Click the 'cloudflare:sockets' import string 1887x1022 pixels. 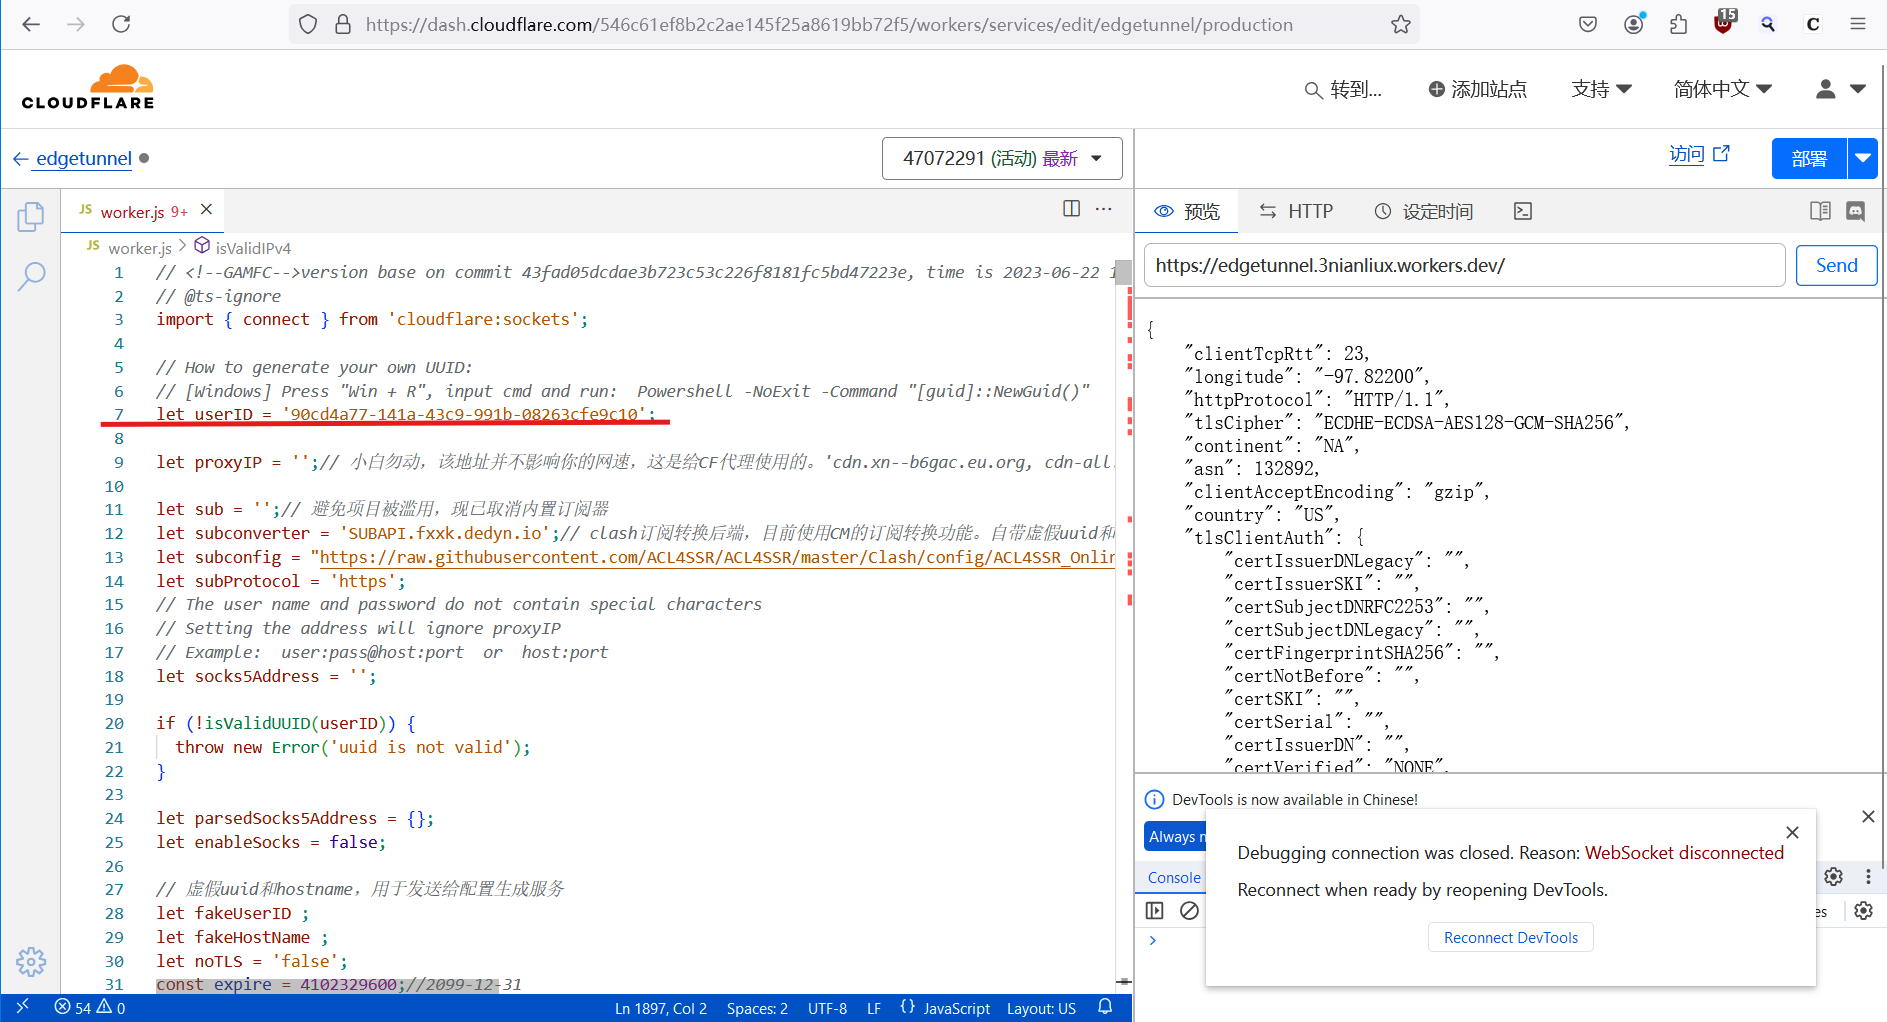click(483, 319)
